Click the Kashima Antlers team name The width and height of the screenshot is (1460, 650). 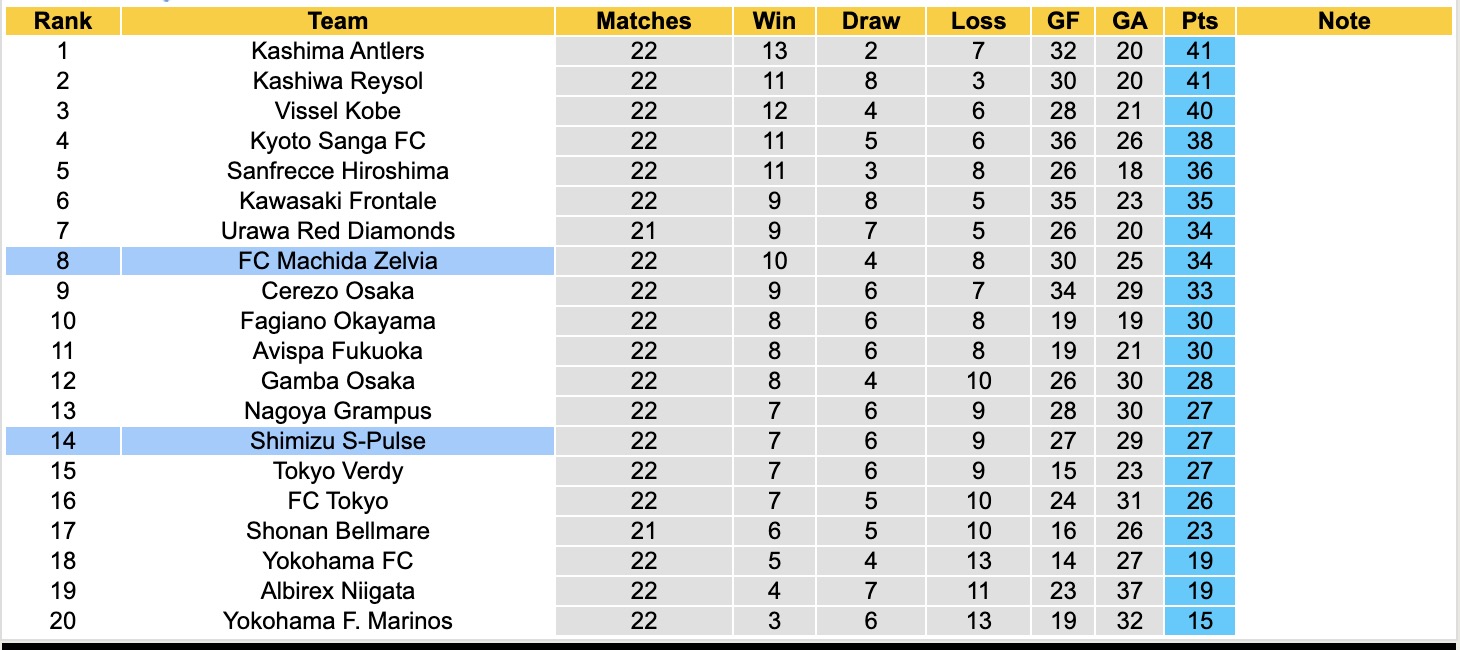tap(338, 51)
